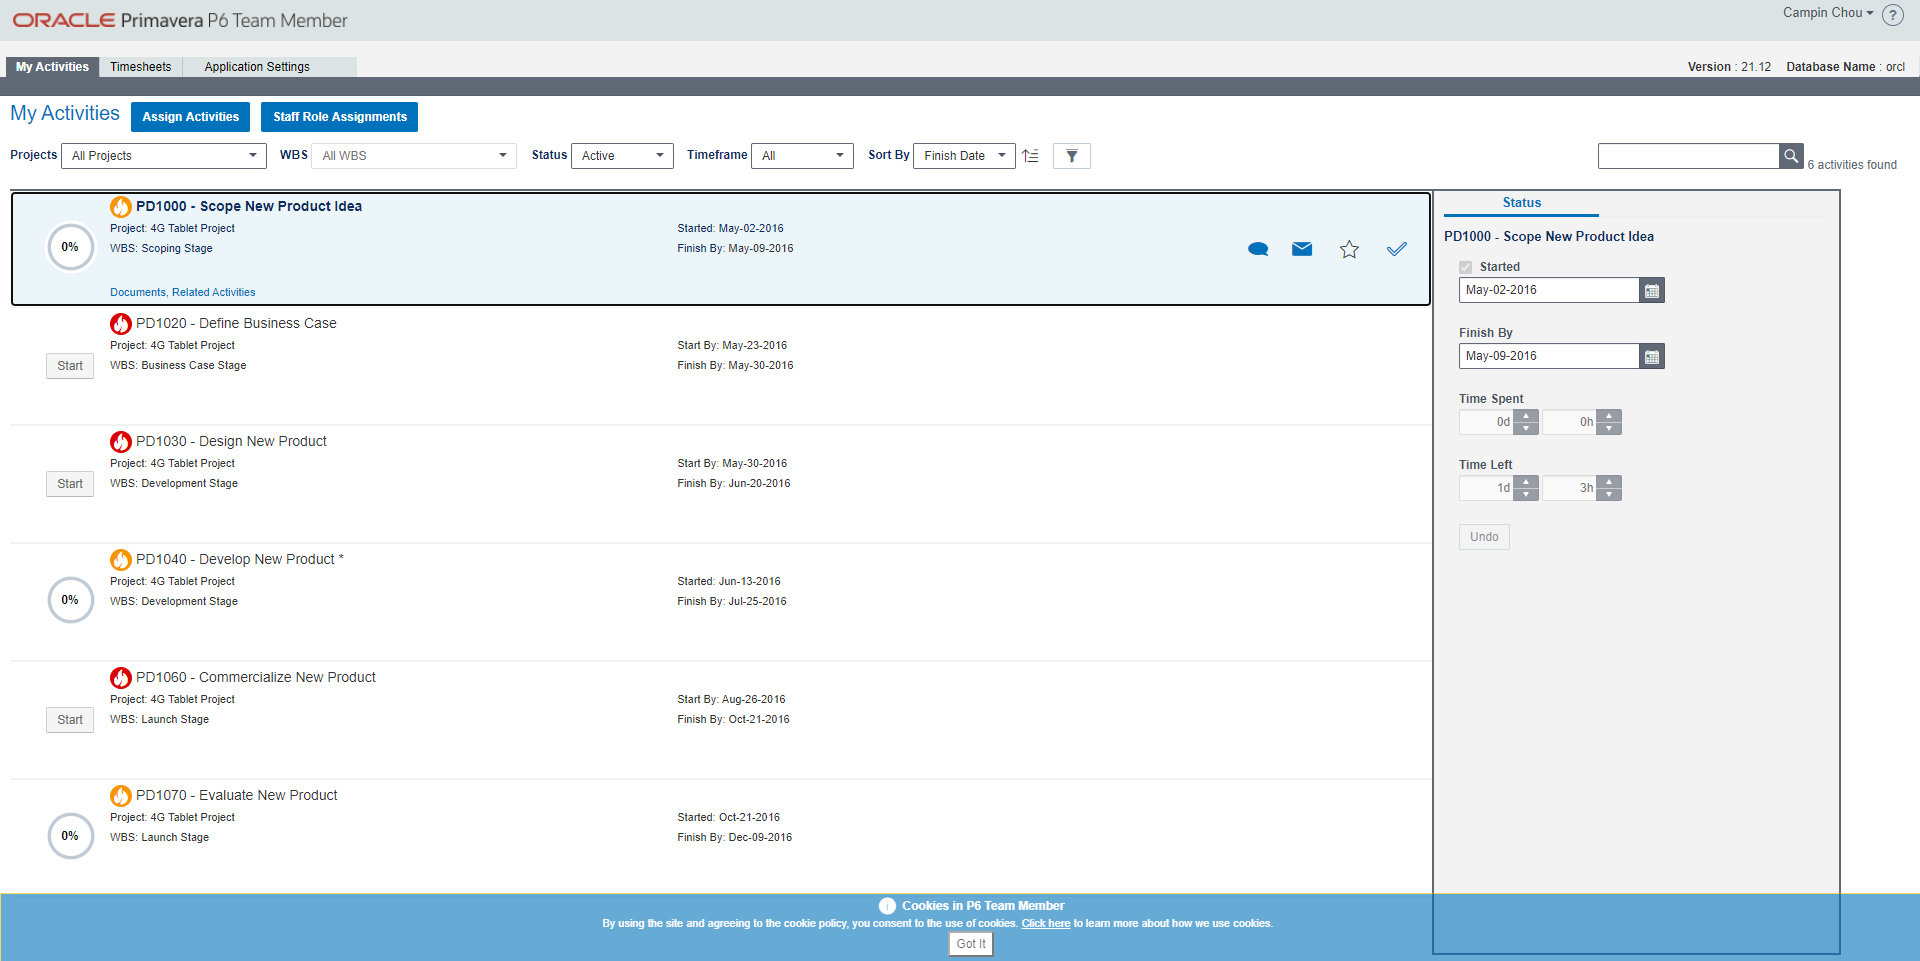Open the calendar picker for the Started date
The image size is (1920, 961).
point(1652,290)
